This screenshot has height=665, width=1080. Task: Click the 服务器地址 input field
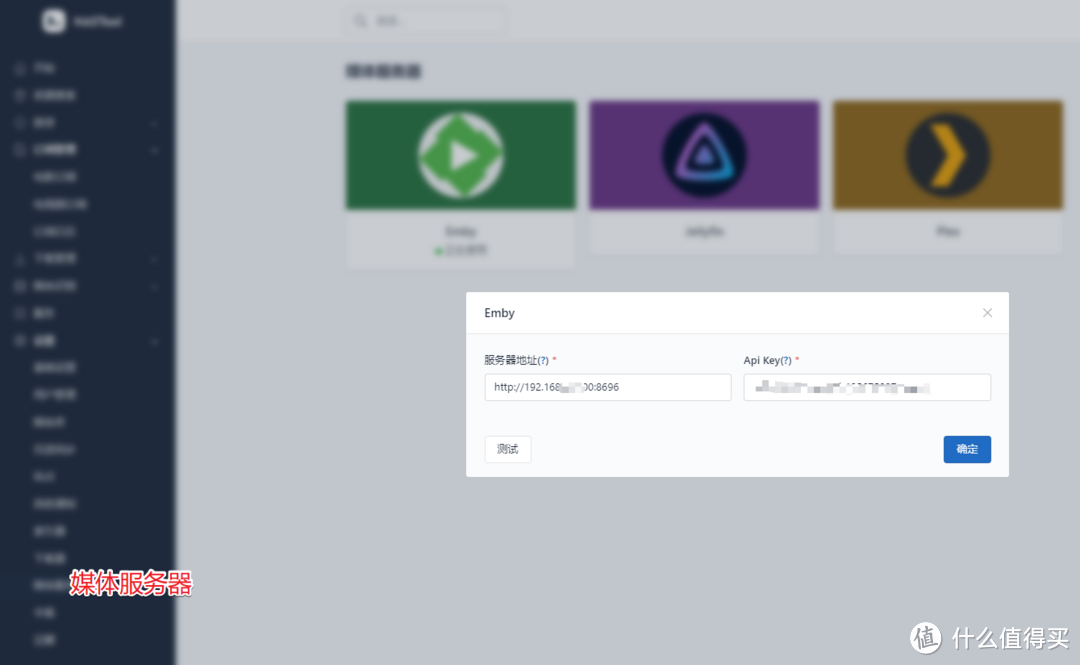(x=607, y=387)
